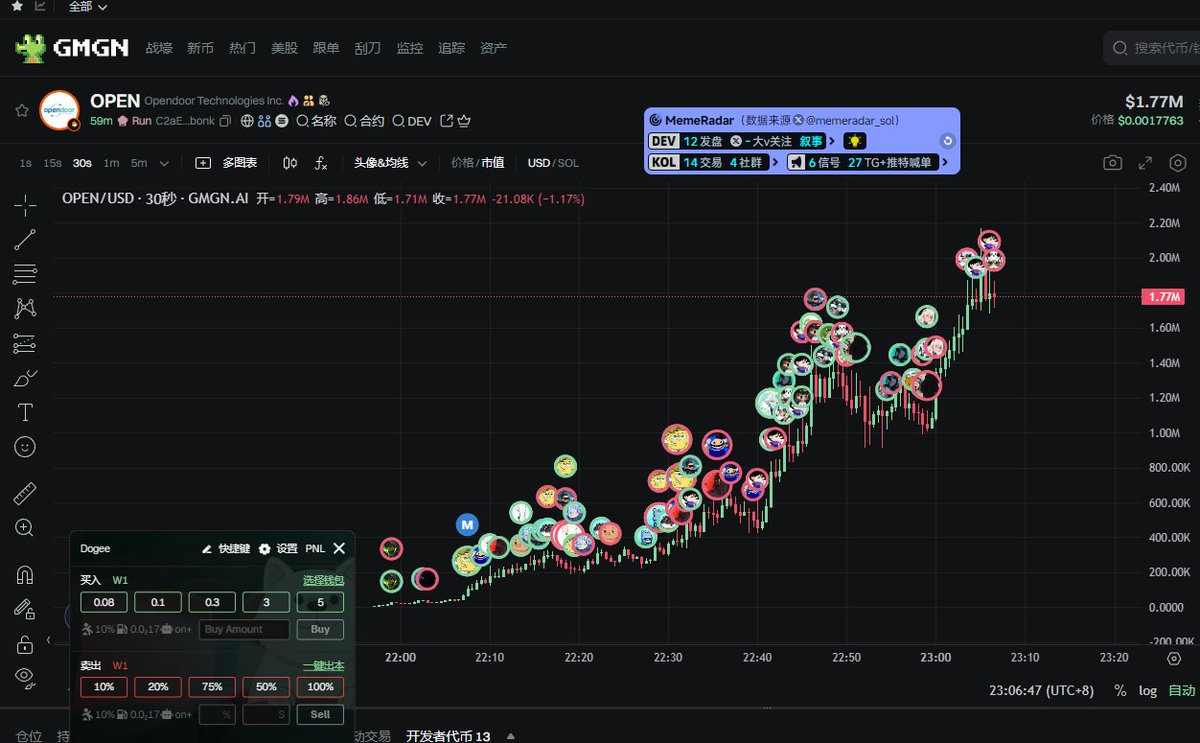Toggle log scale on price axis

click(x=1148, y=691)
